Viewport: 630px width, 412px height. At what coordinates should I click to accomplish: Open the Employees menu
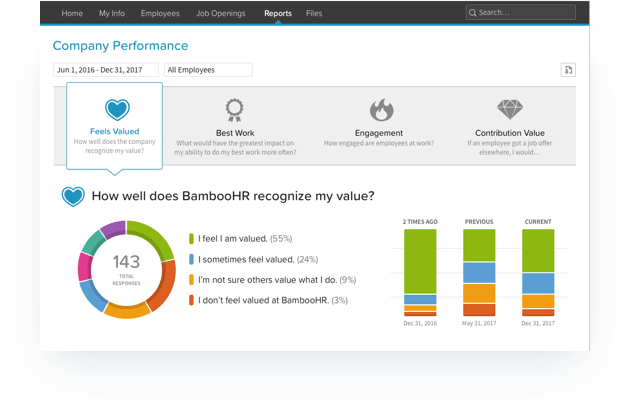[160, 13]
